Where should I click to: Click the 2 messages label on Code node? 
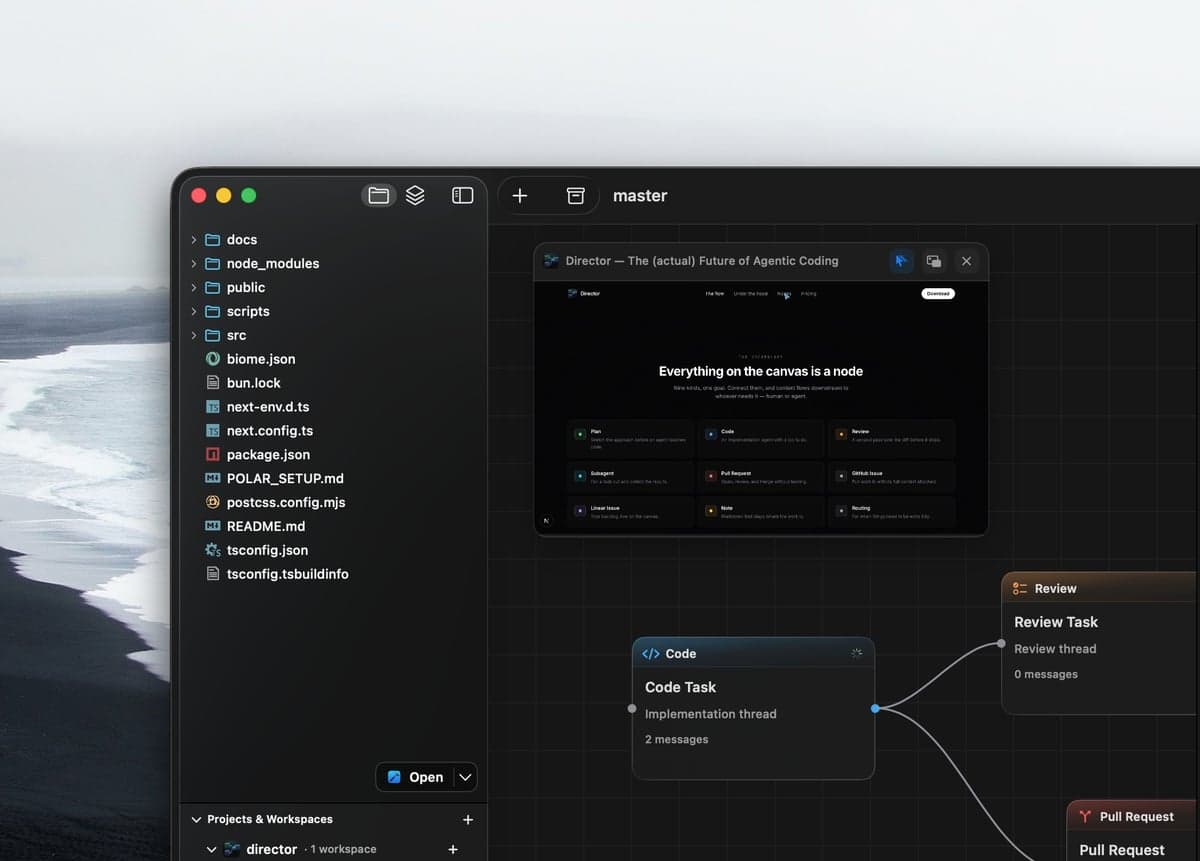677,740
